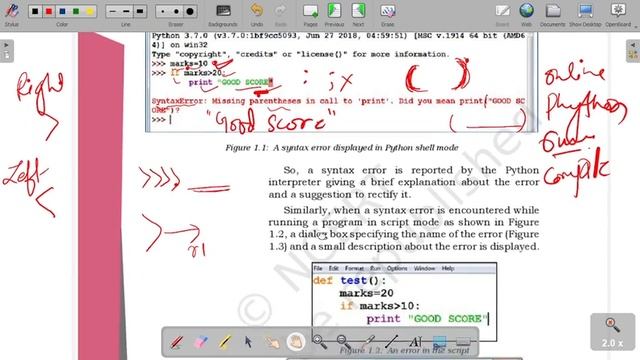Select the green pen color
640x360 pixels.
click(76, 11)
